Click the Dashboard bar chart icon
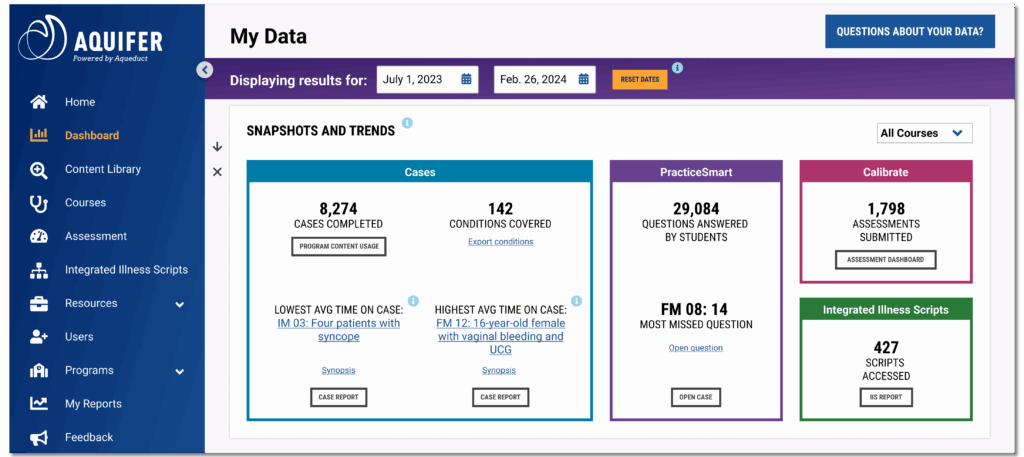This screenshot has height=457, width=1024. pos(39,135)
